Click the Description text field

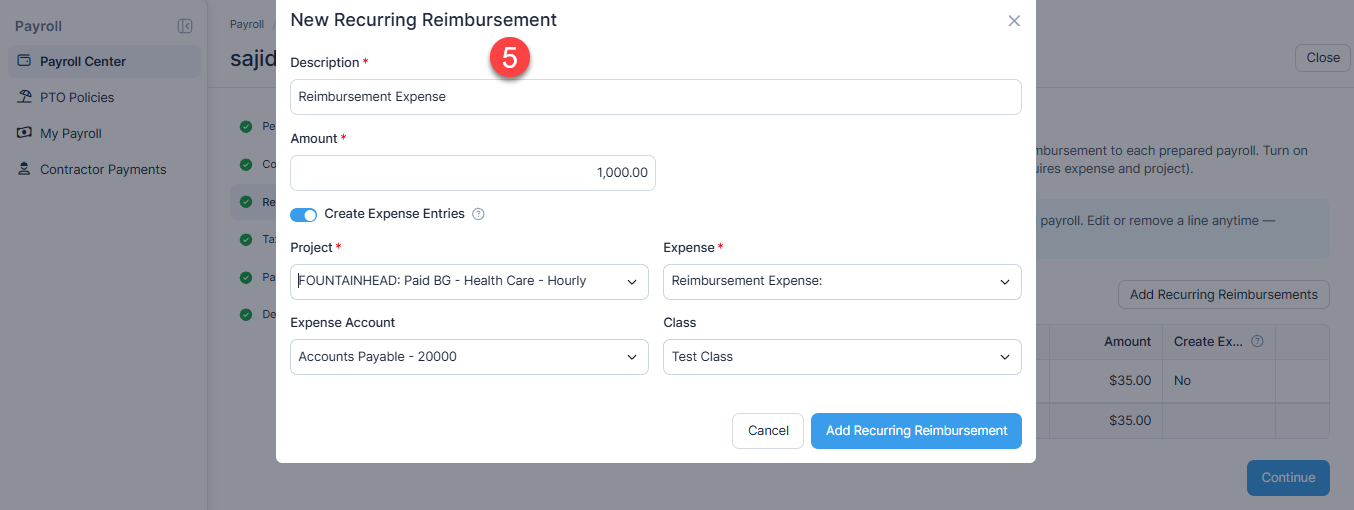[x=656, y=97]
